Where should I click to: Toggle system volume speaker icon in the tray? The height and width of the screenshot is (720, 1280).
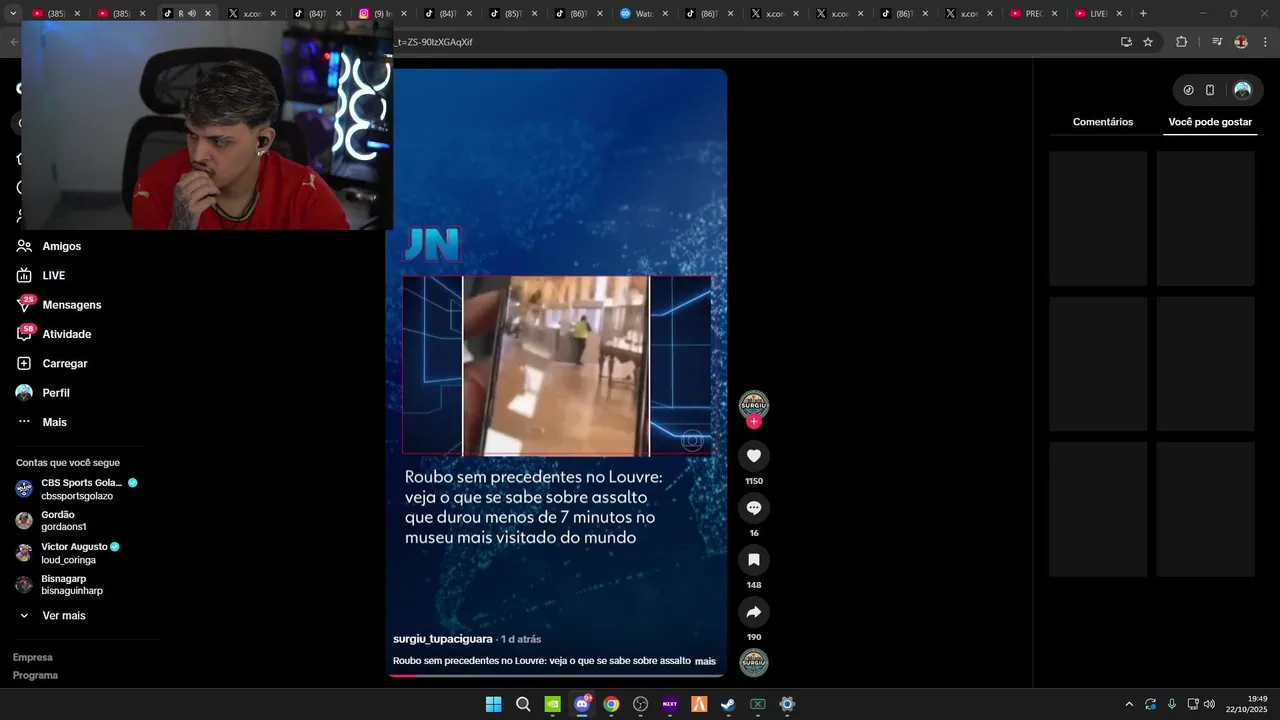click(x=1209, y=704)
